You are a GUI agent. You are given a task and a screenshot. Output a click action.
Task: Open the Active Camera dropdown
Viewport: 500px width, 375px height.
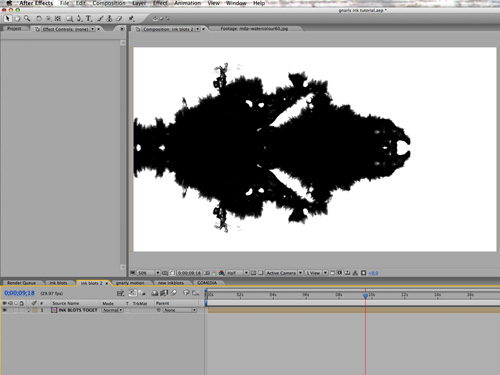click(x=284, y=273)
